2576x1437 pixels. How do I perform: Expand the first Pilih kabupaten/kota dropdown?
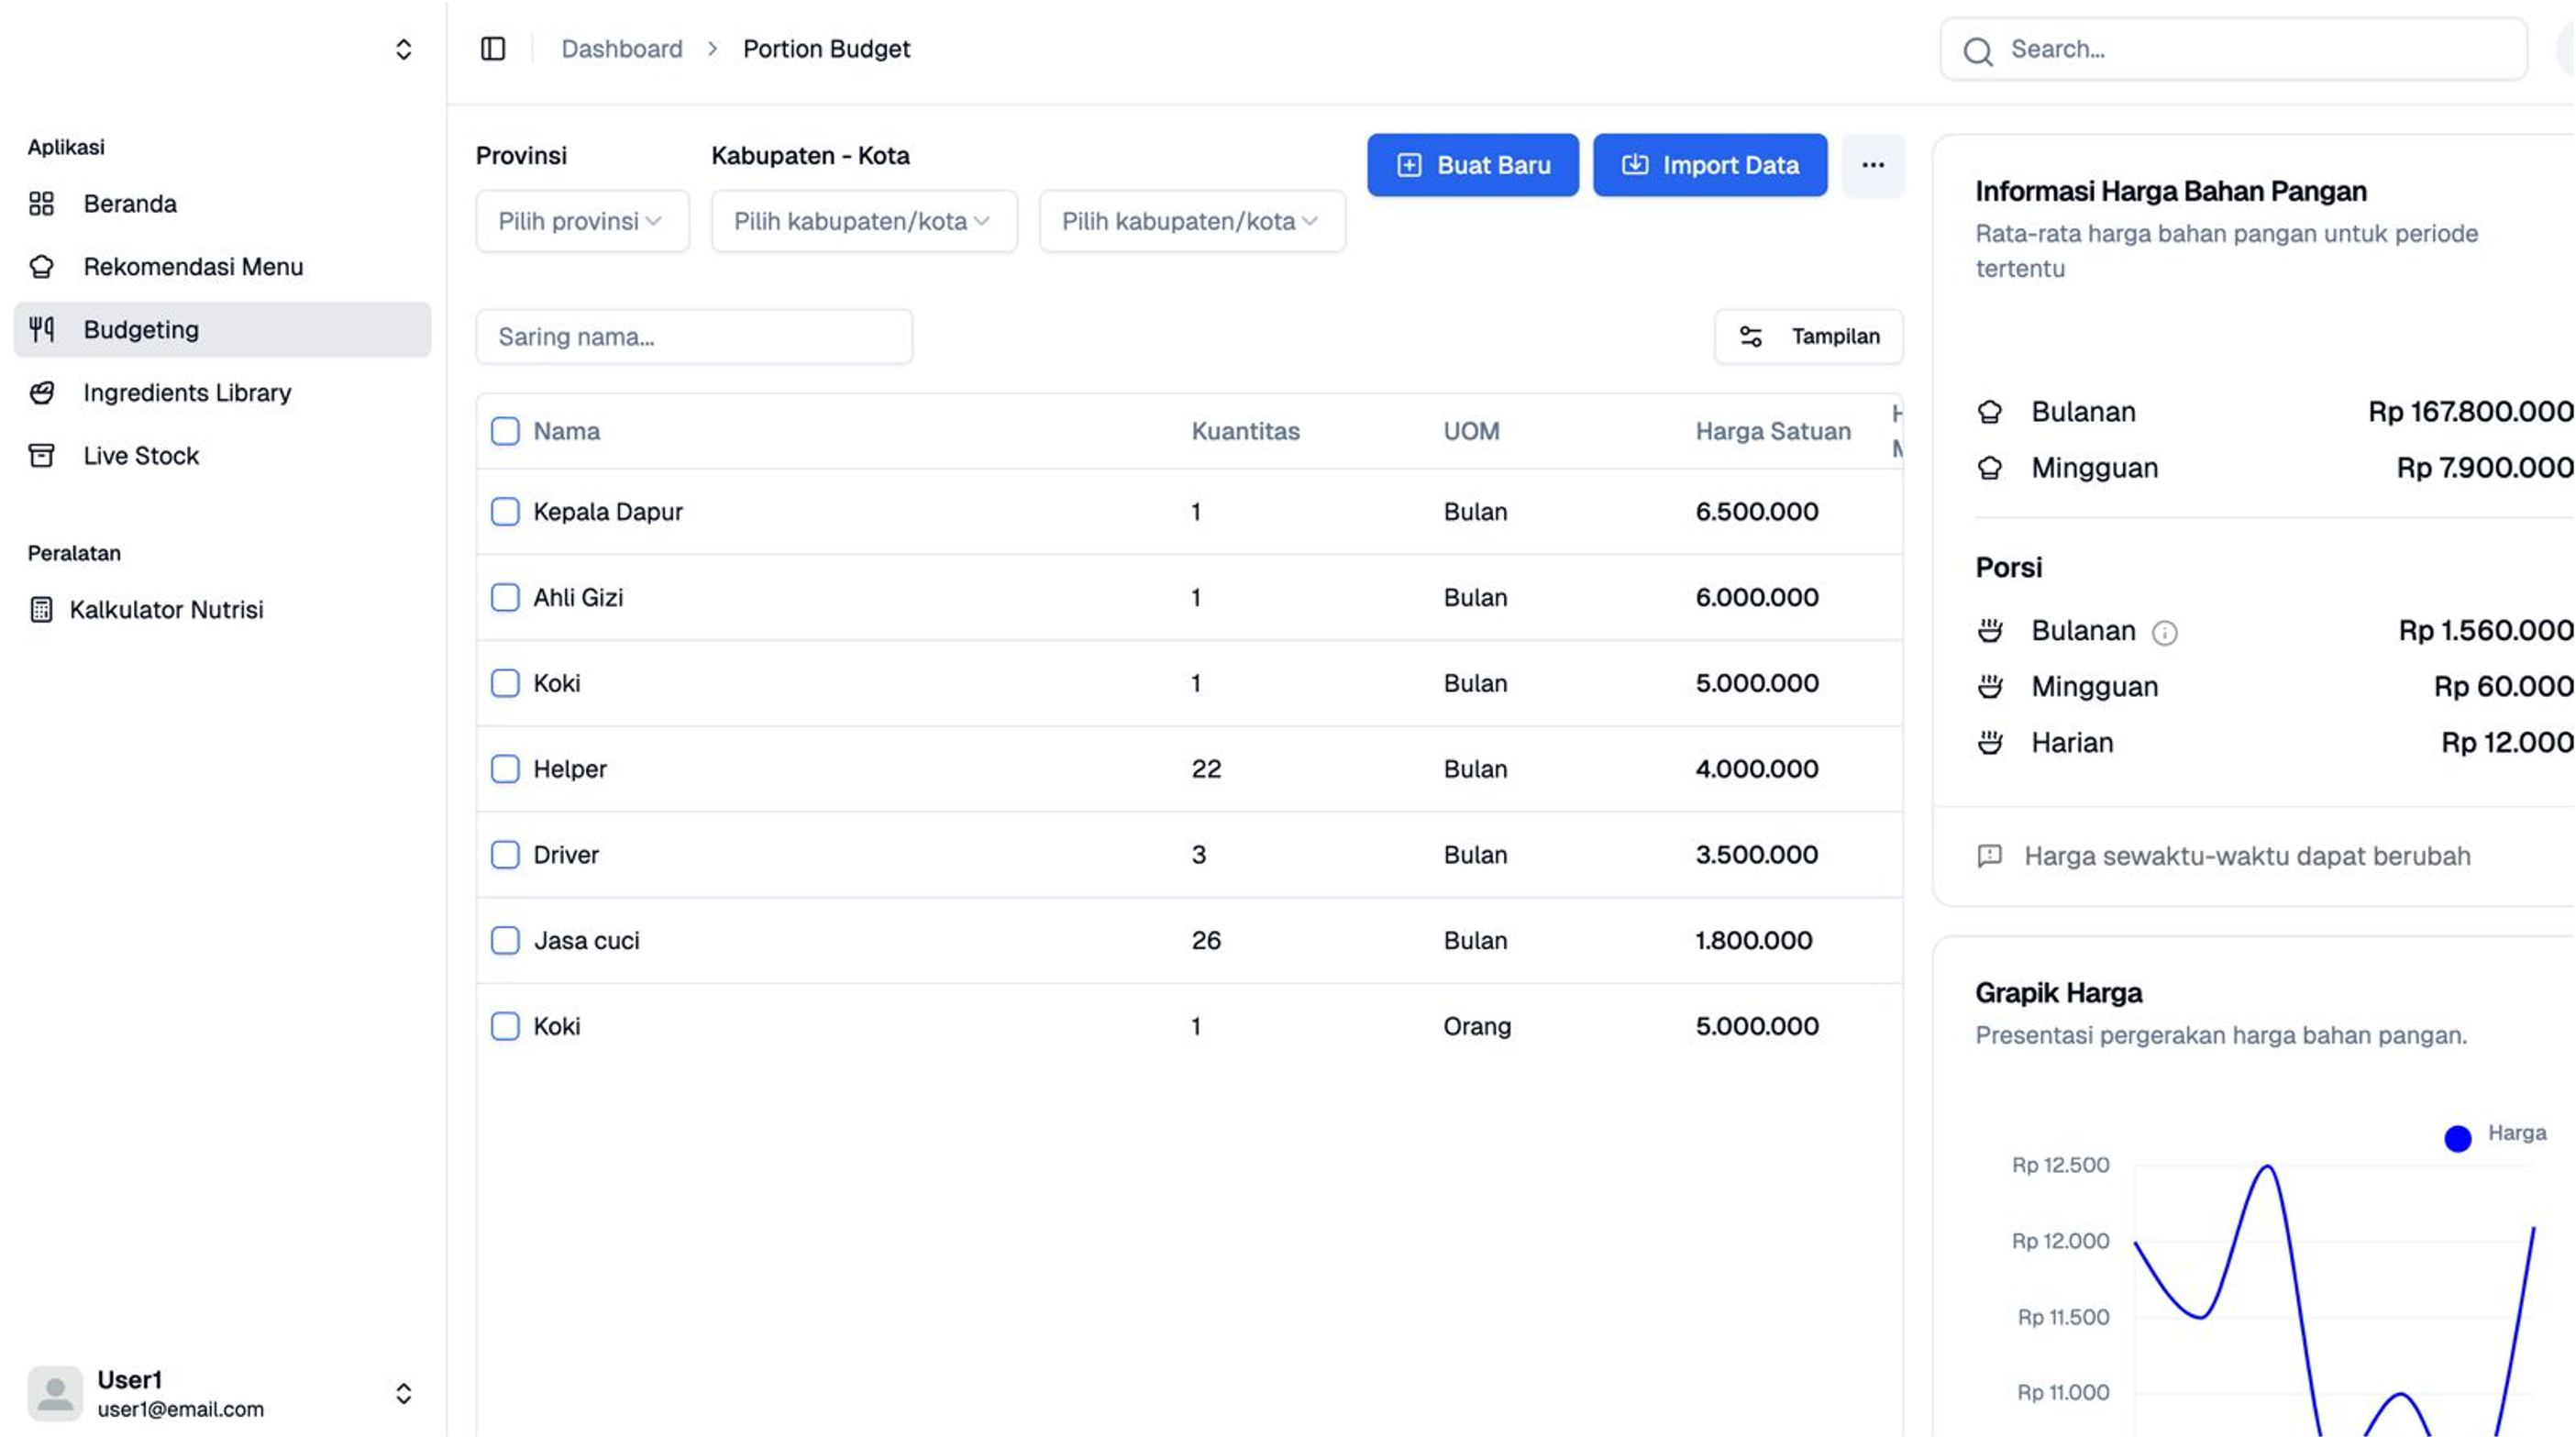(x=863, y=221)
